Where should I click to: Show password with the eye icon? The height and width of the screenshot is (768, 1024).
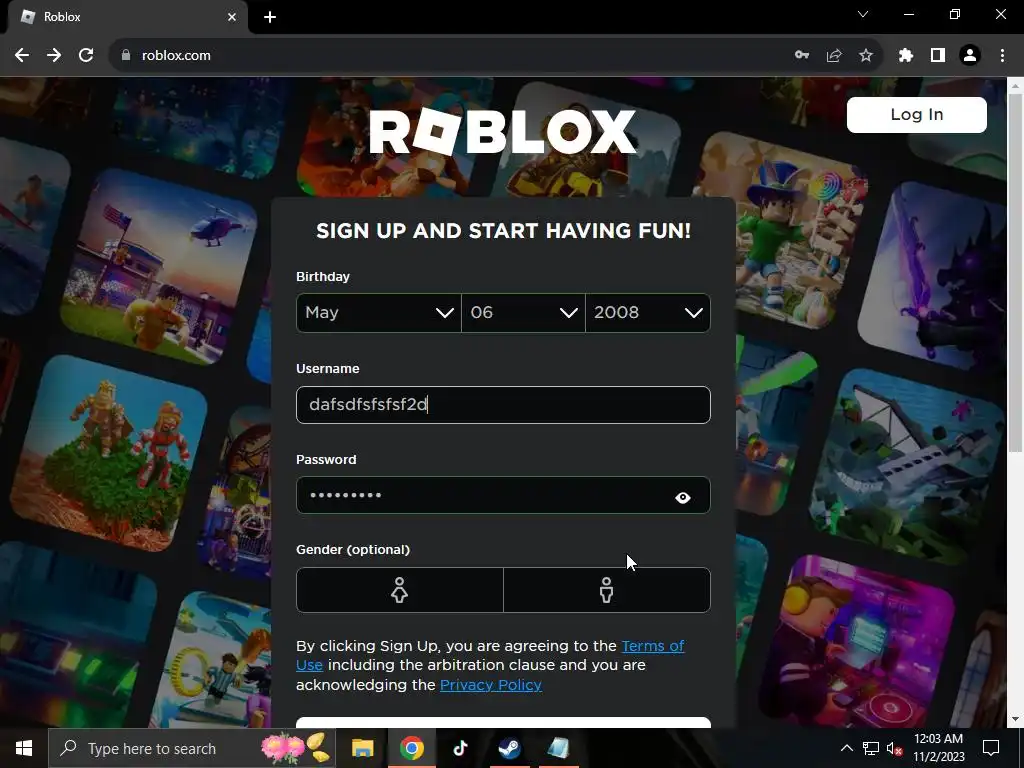pyautogui.click(x=682, y=498)
